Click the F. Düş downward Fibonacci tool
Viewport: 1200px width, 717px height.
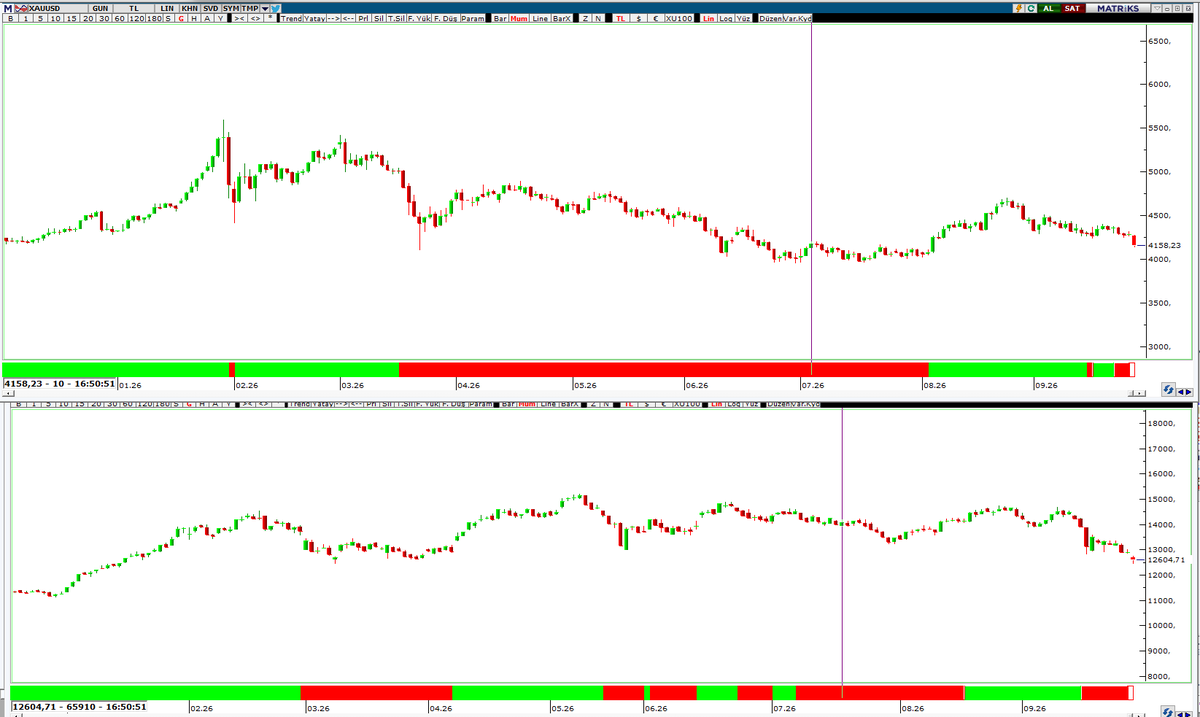point(445,19)
